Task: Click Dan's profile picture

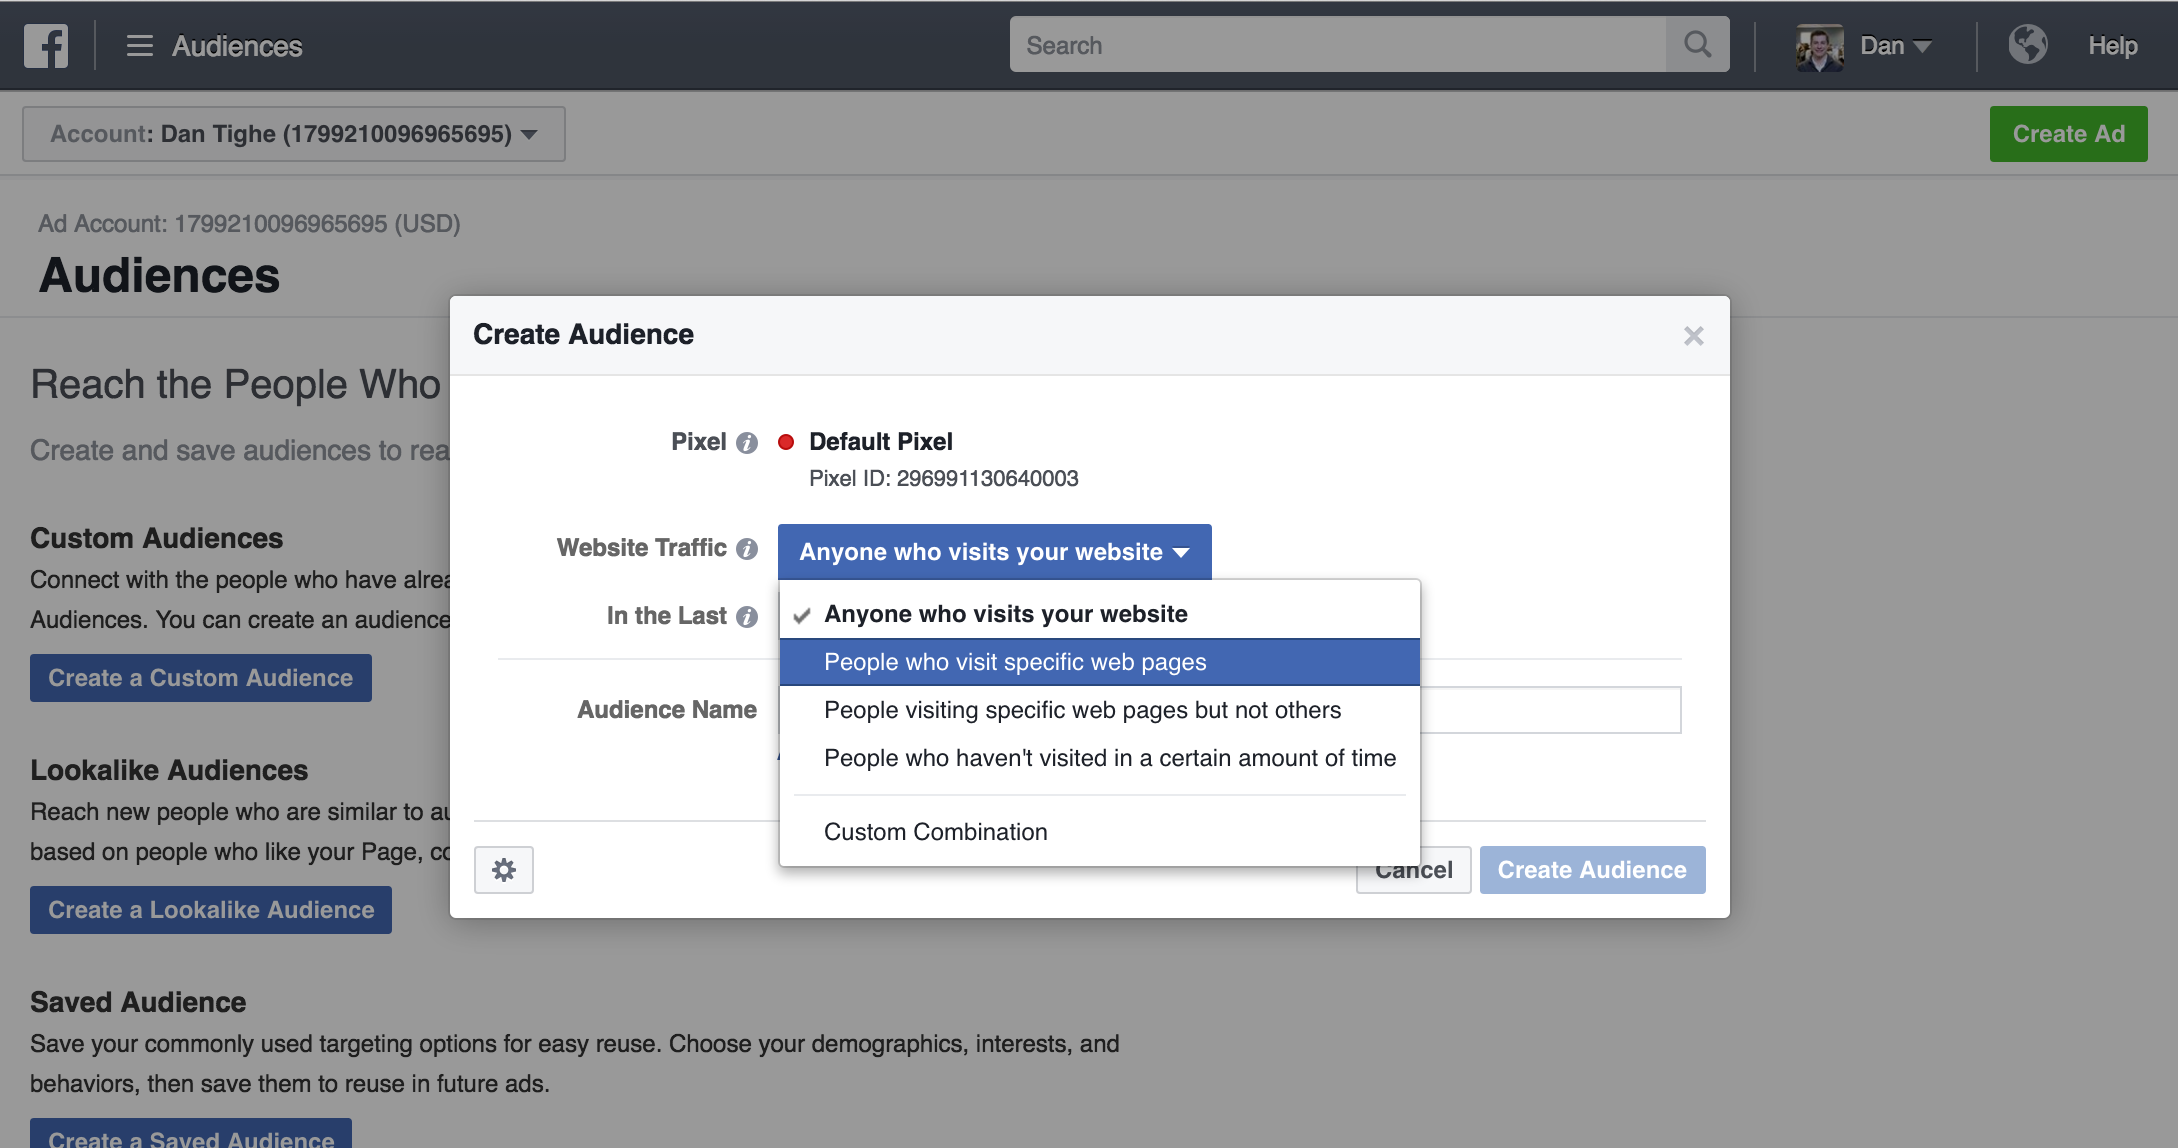Action: [x=1819, y=47]
